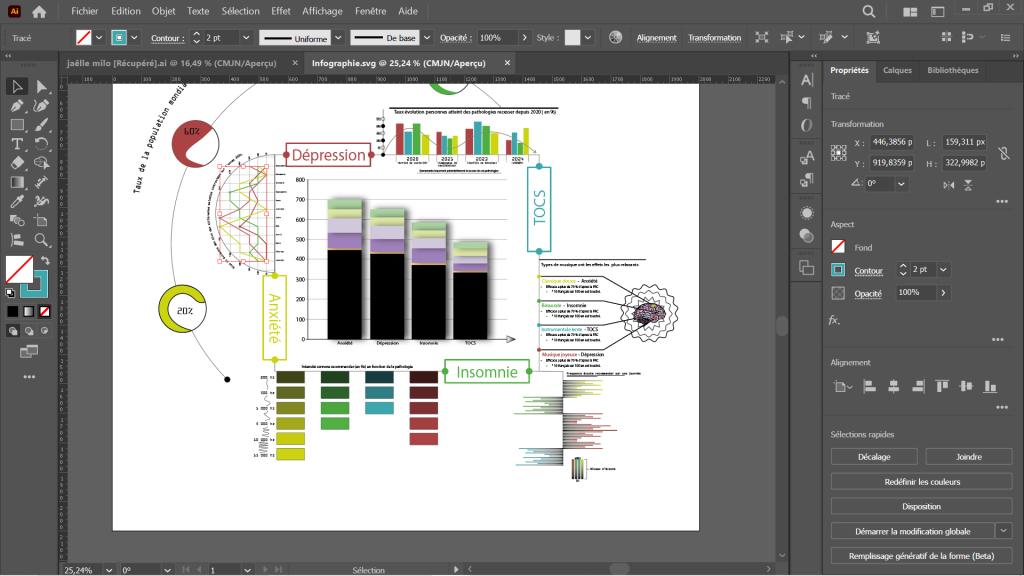The height and width of the screenshot is (576, 1024).
Task: Select the Type tool
Action: point(17,144)
